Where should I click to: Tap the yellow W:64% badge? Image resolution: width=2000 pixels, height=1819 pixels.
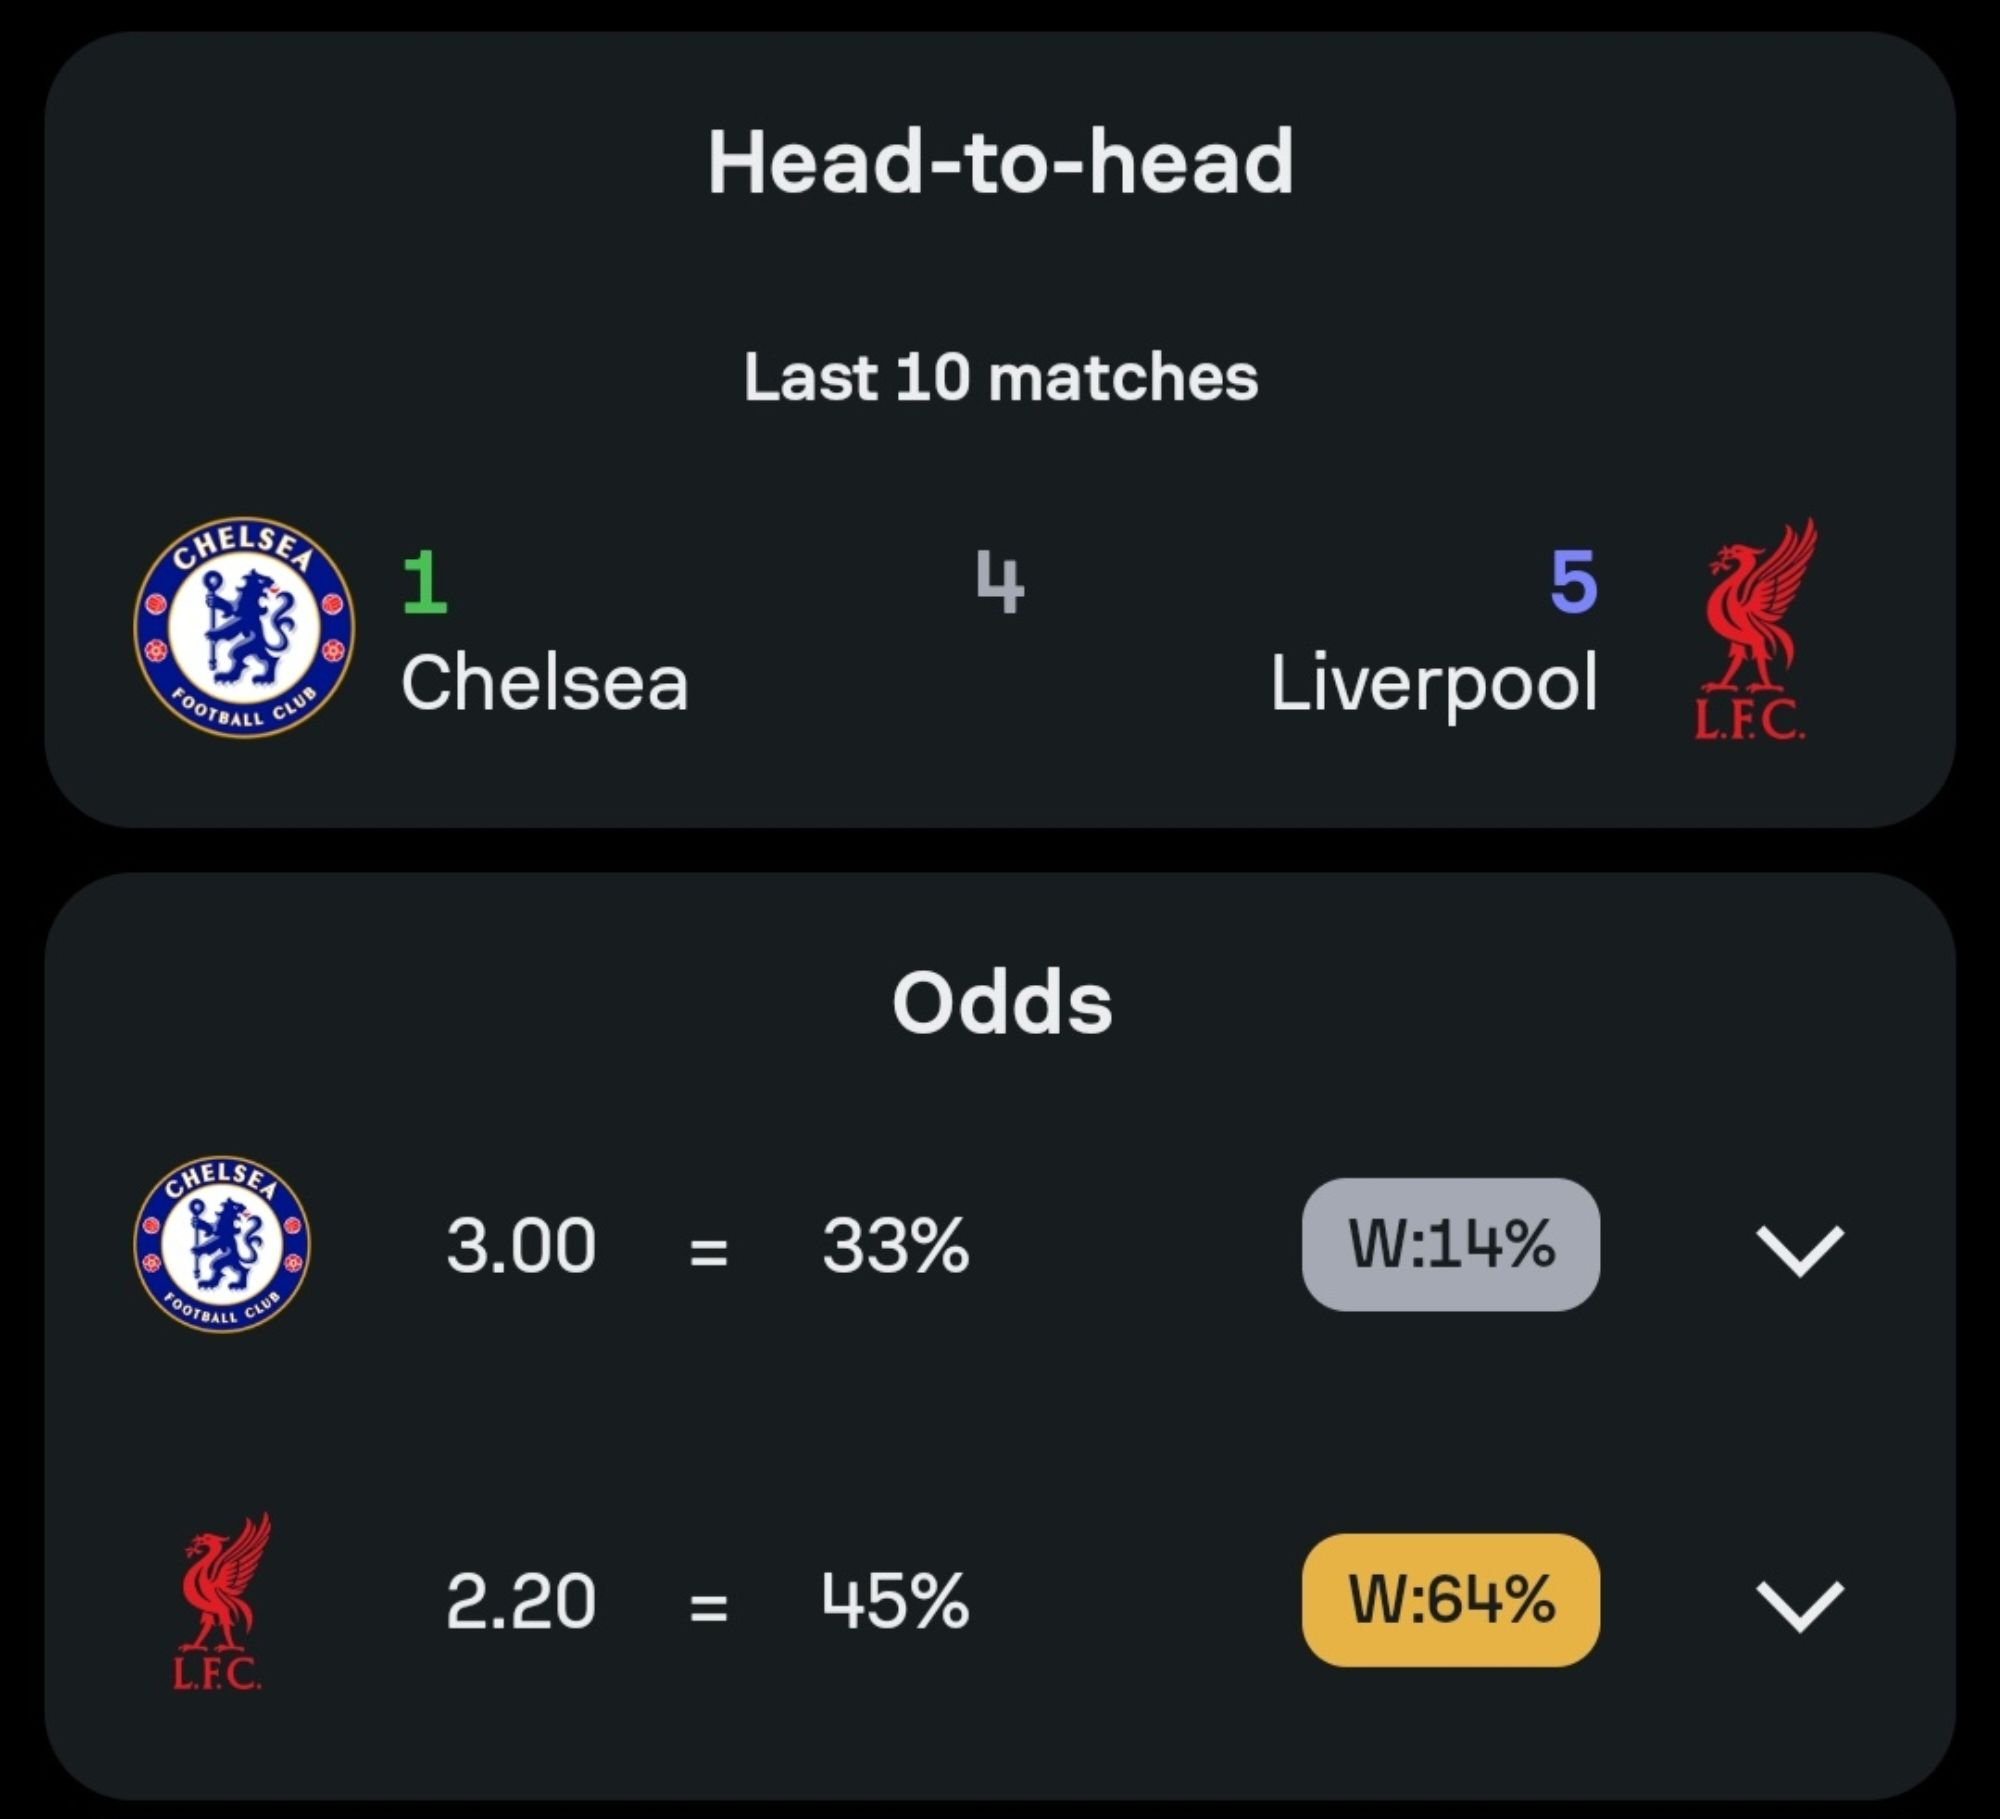point(1450,1600)
